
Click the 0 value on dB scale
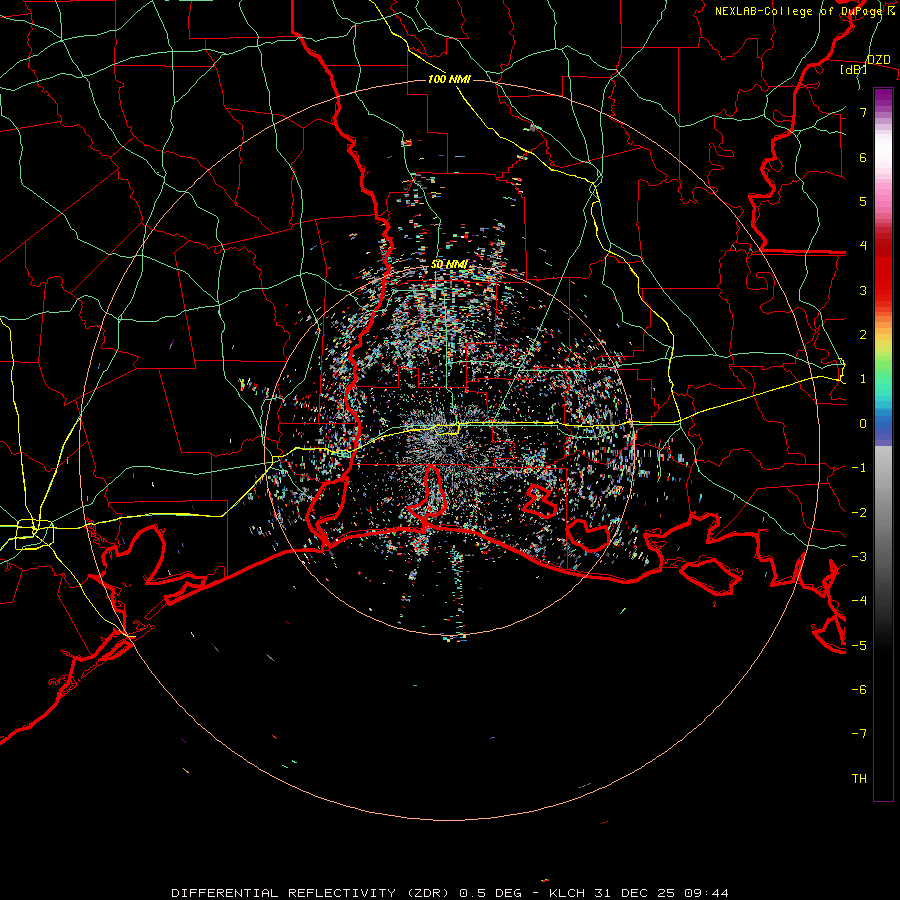point(863,424)
